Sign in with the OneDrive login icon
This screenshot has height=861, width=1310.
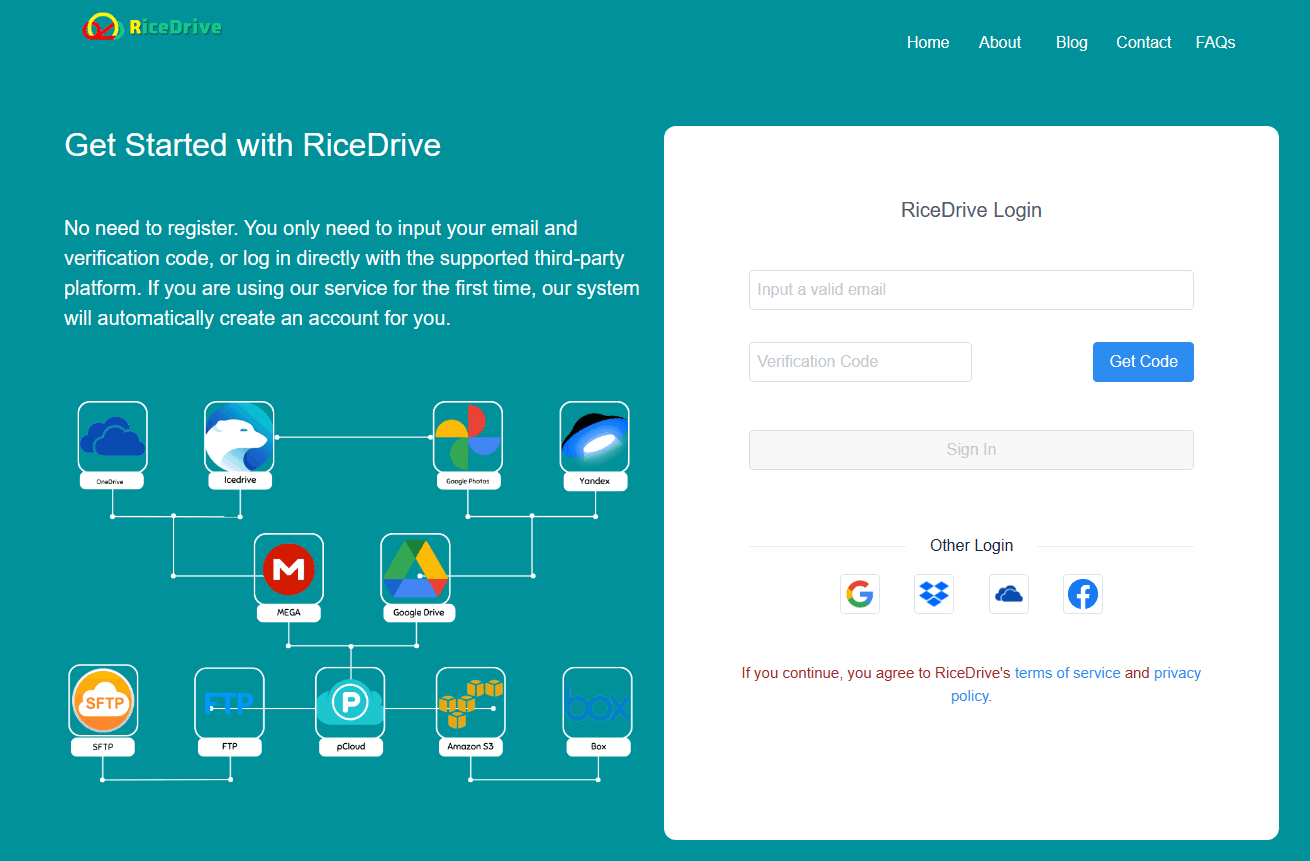pos(1009,594)
